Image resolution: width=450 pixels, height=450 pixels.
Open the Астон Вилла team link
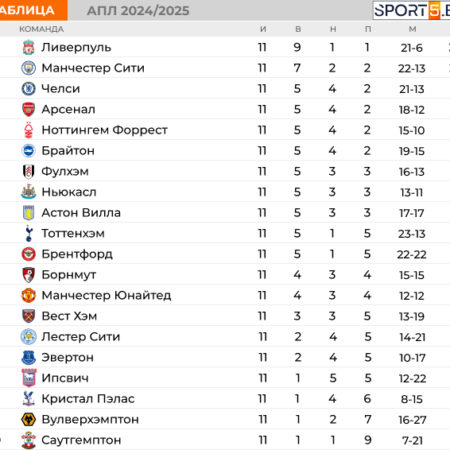point(81,213)
